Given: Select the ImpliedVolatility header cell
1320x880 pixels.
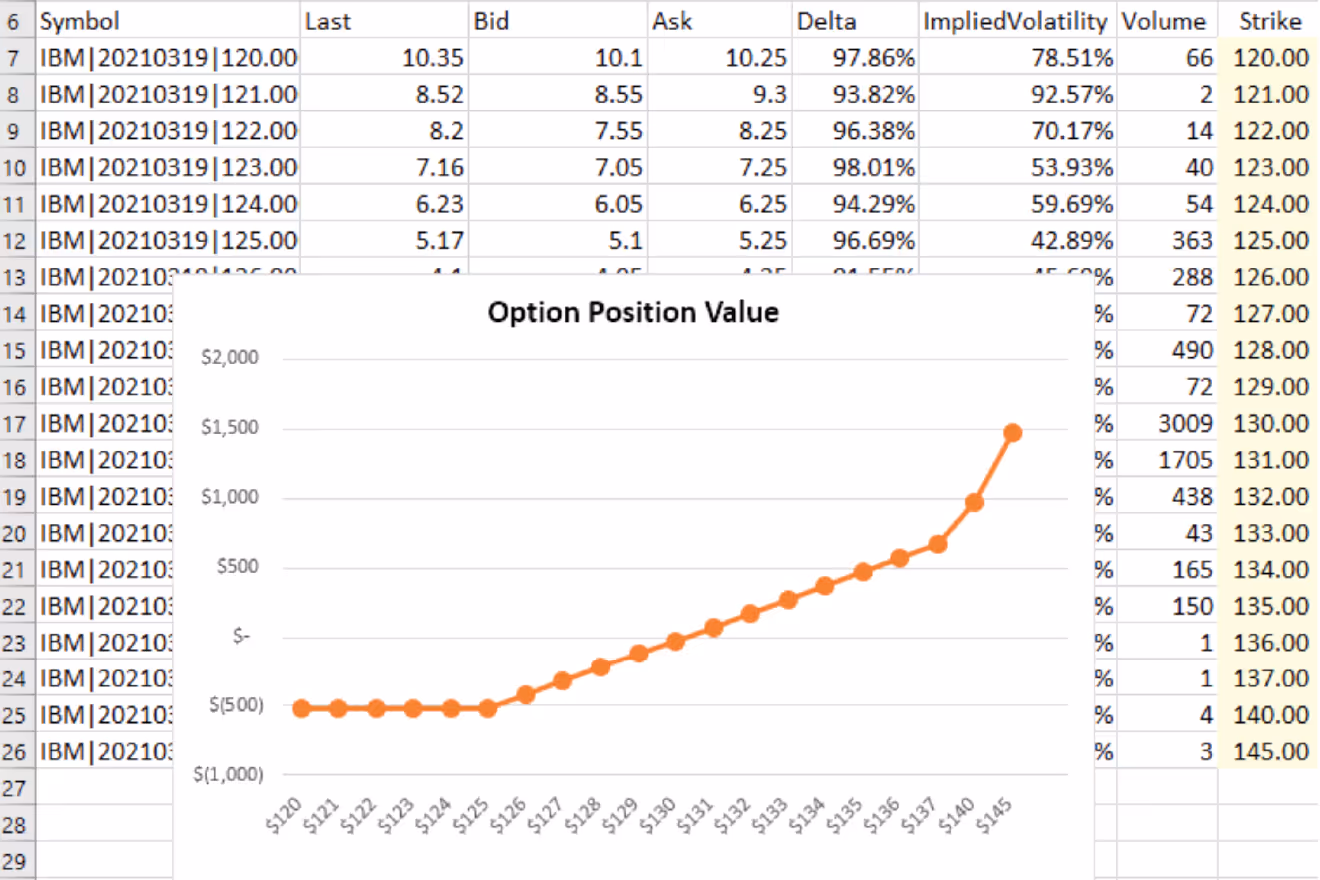Looking at the screenshot, I should pos(1014,20).
